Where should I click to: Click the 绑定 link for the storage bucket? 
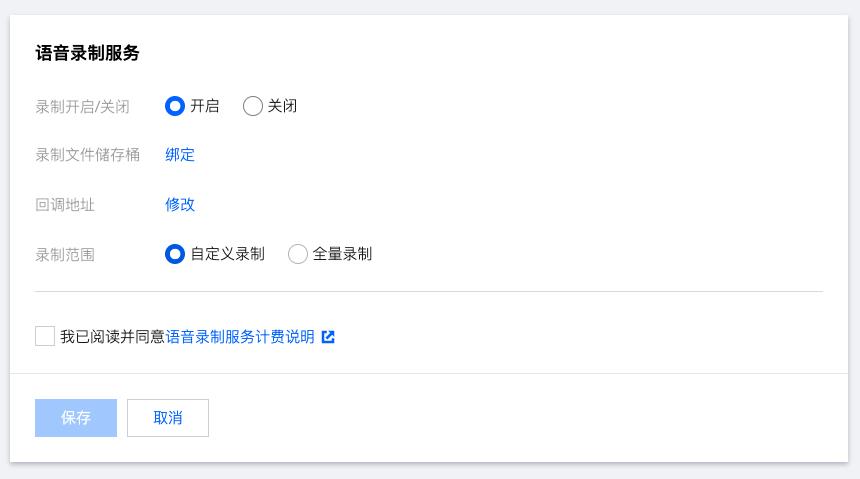[180, 155]
